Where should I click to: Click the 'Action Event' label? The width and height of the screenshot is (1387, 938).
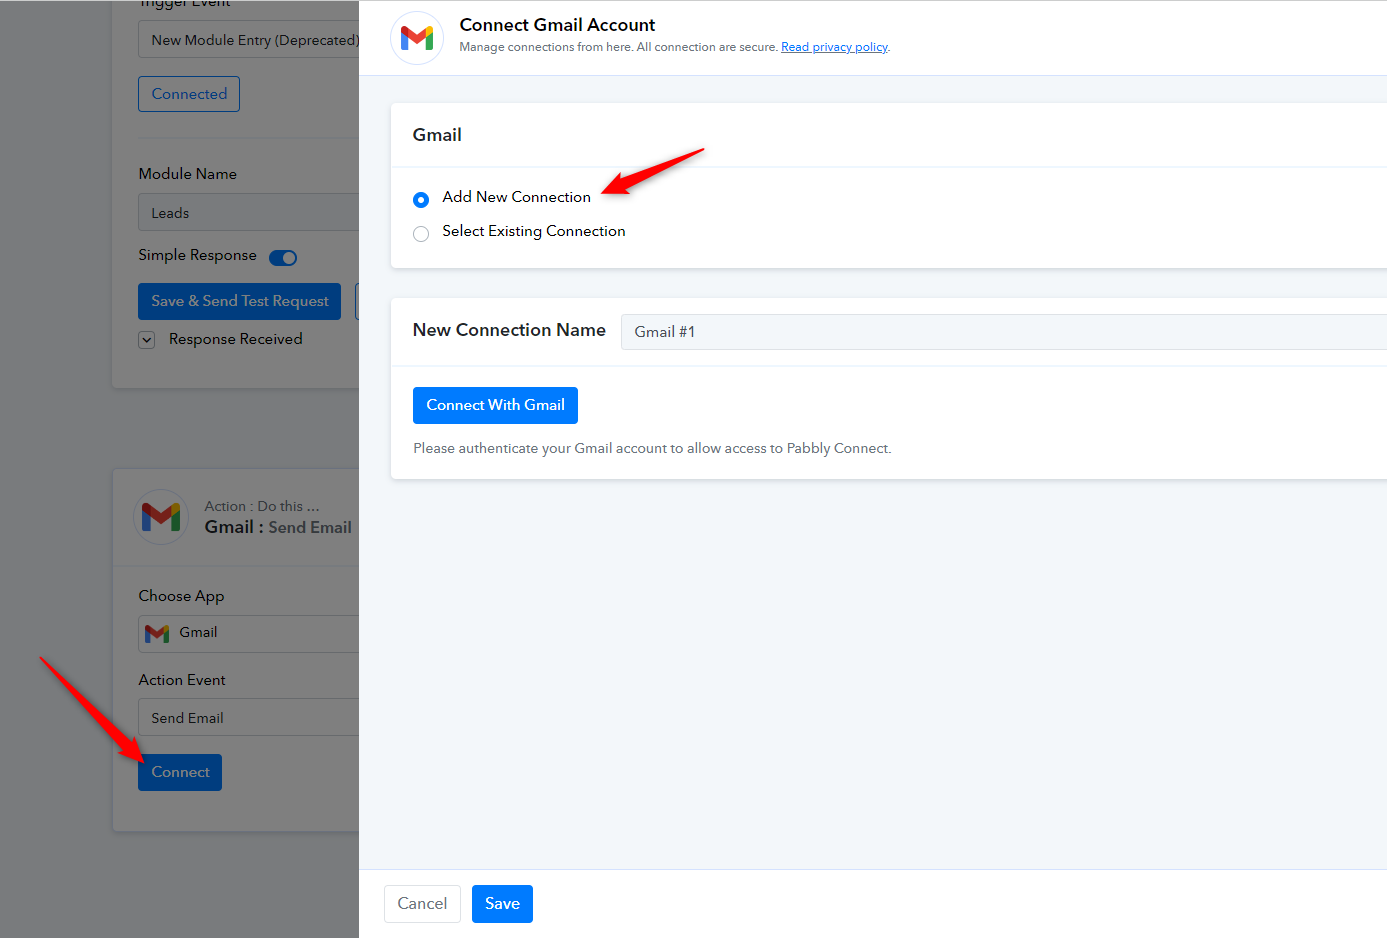pos(182,680)
